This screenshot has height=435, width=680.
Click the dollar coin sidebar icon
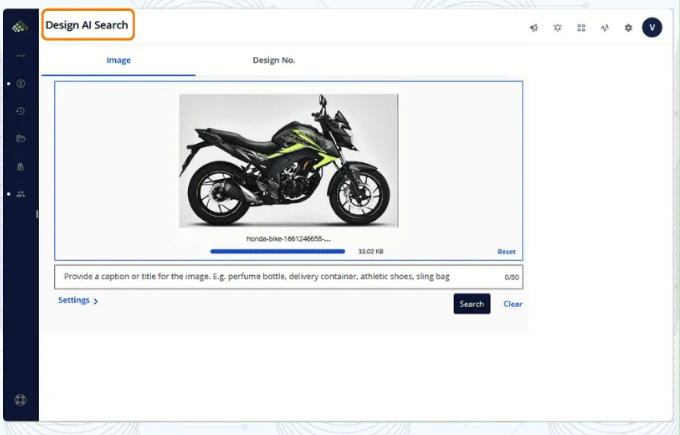tap(21, 83)
